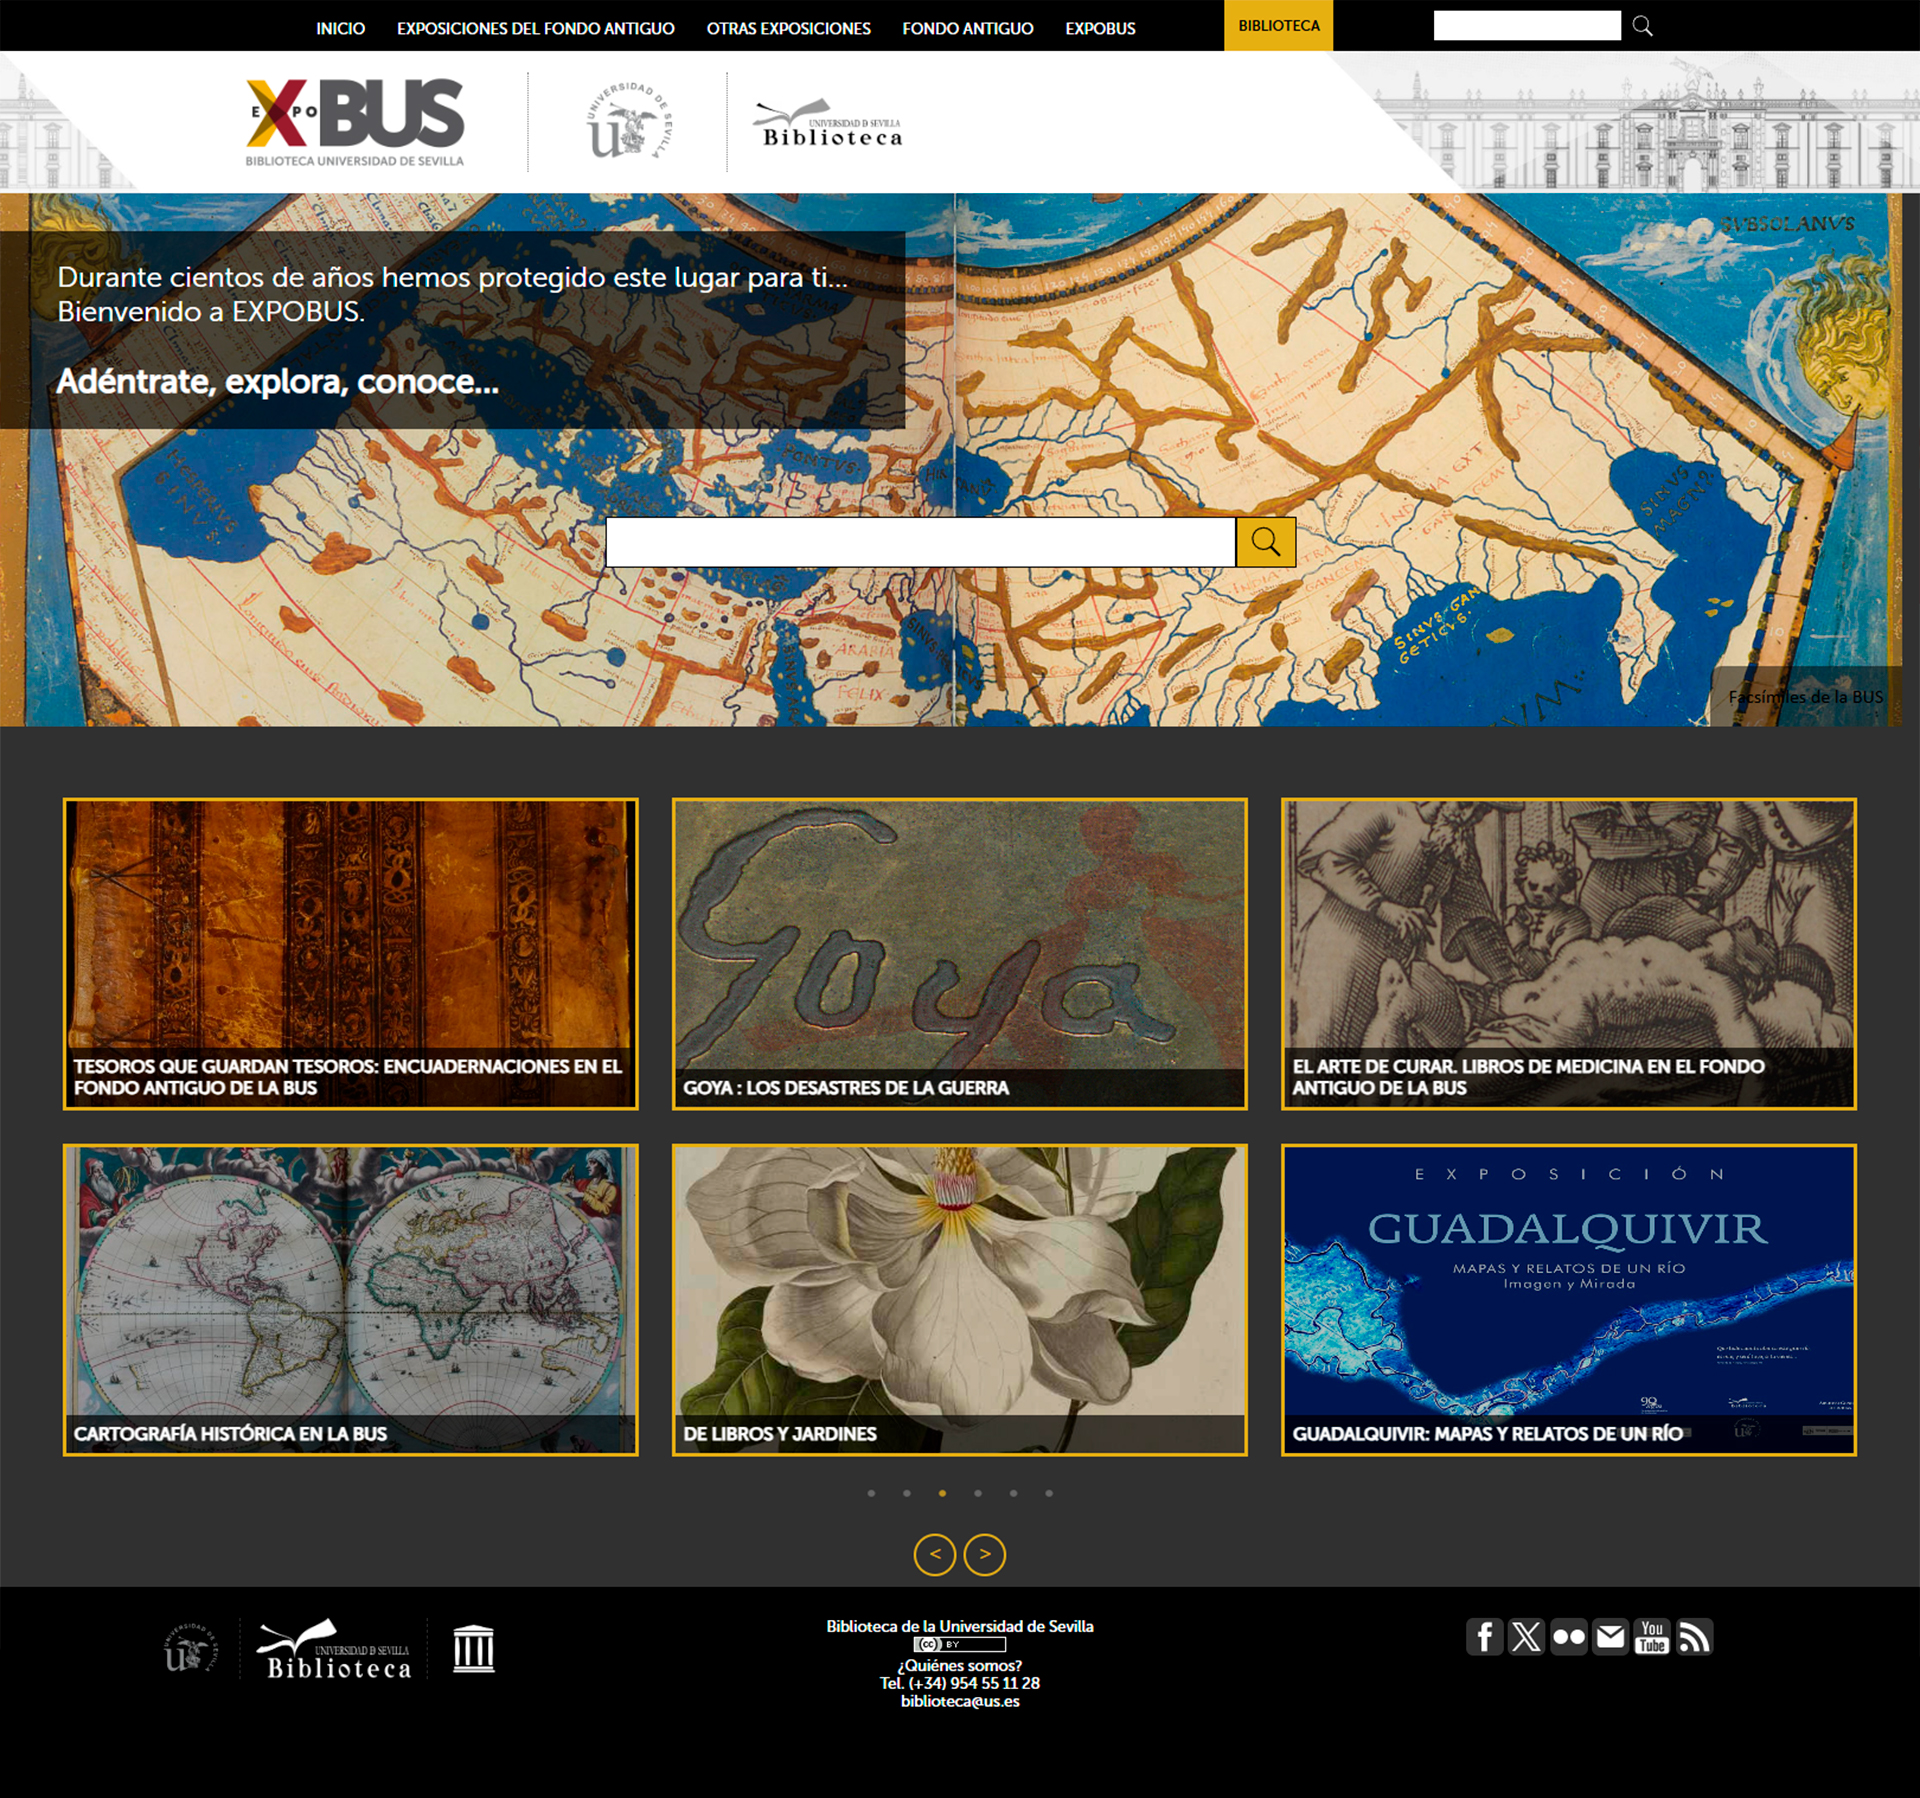Focus the top bar search field
The image size is (1920, 1798).
click(x=1527, y=26)
